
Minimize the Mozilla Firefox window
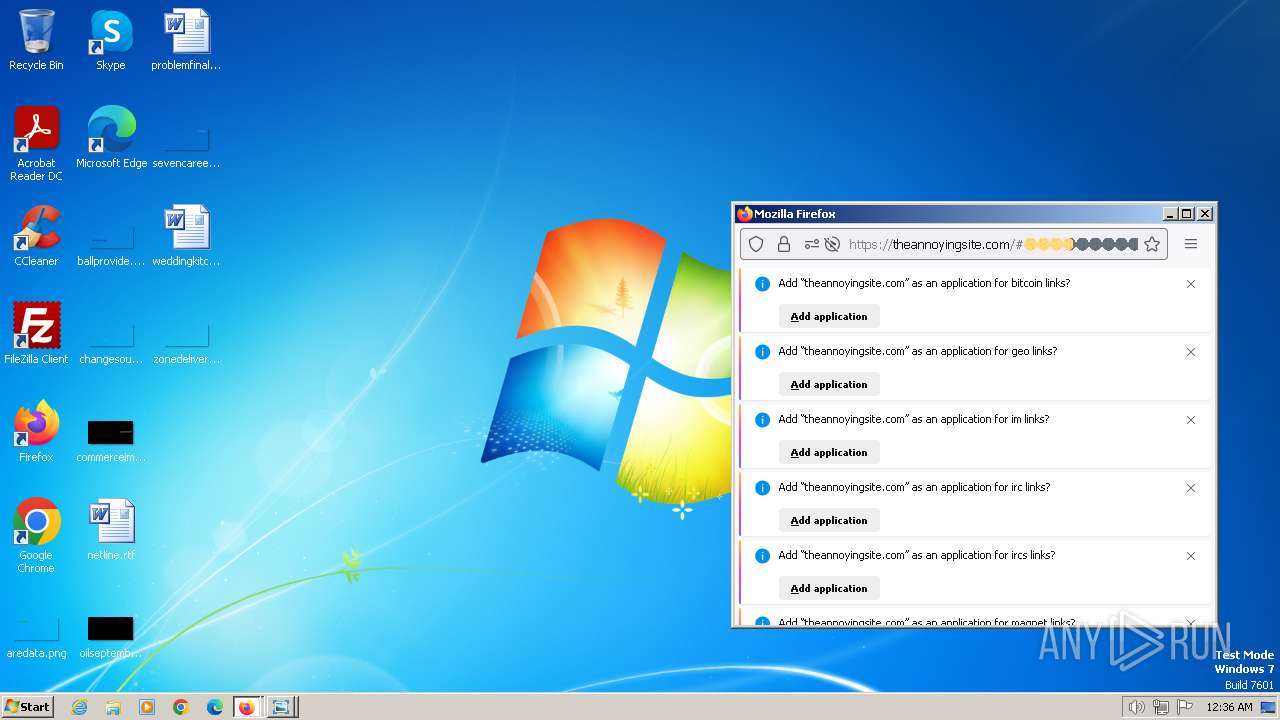(x=1171, y=214)
